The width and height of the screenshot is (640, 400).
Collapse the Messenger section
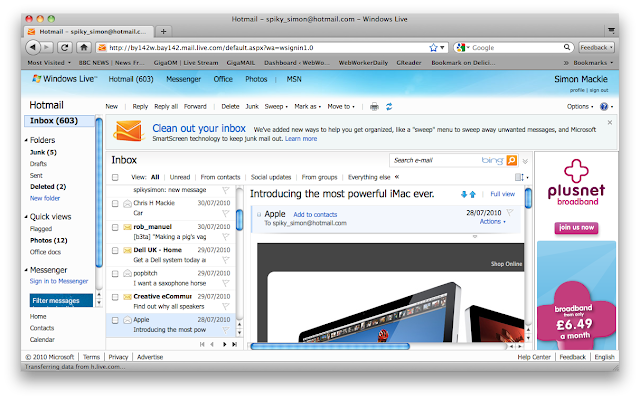26,270
